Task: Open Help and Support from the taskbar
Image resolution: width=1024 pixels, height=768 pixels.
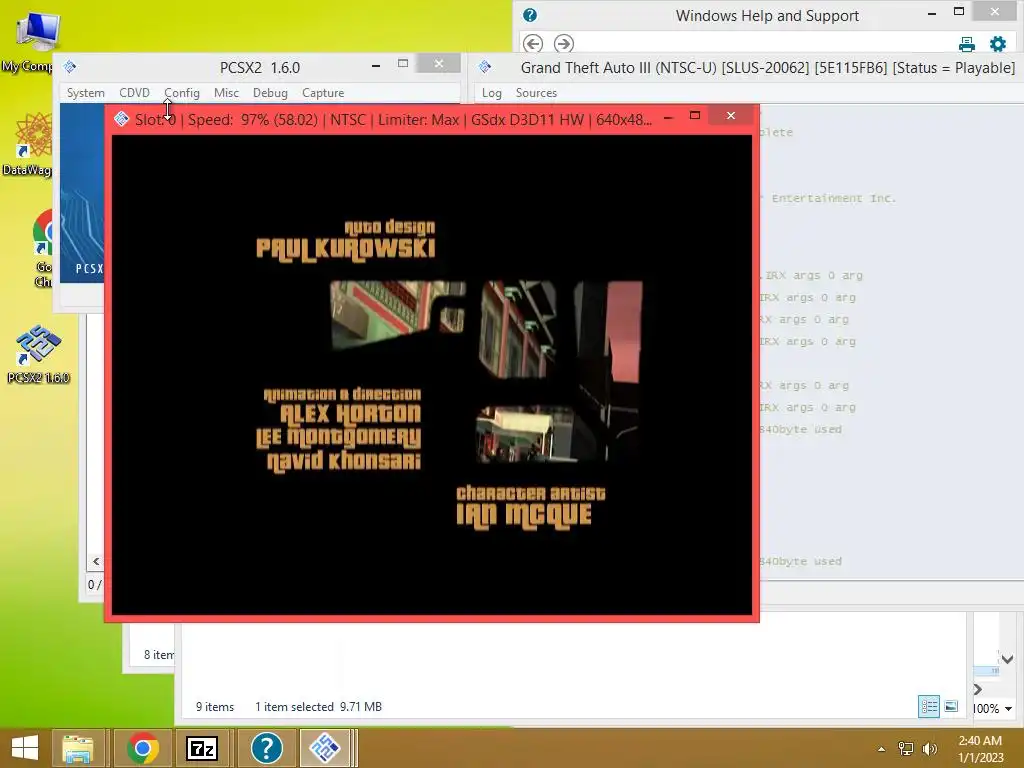Action: coord(266,748)
